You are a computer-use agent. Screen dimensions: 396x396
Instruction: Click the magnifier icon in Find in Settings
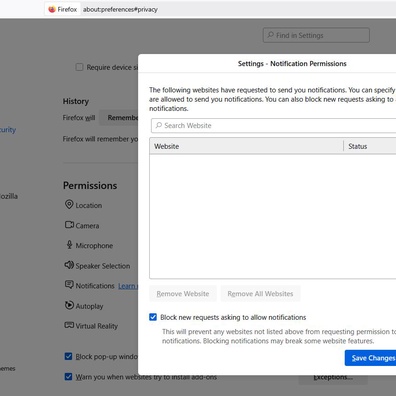pyautogui.click(x=271, y=35)
